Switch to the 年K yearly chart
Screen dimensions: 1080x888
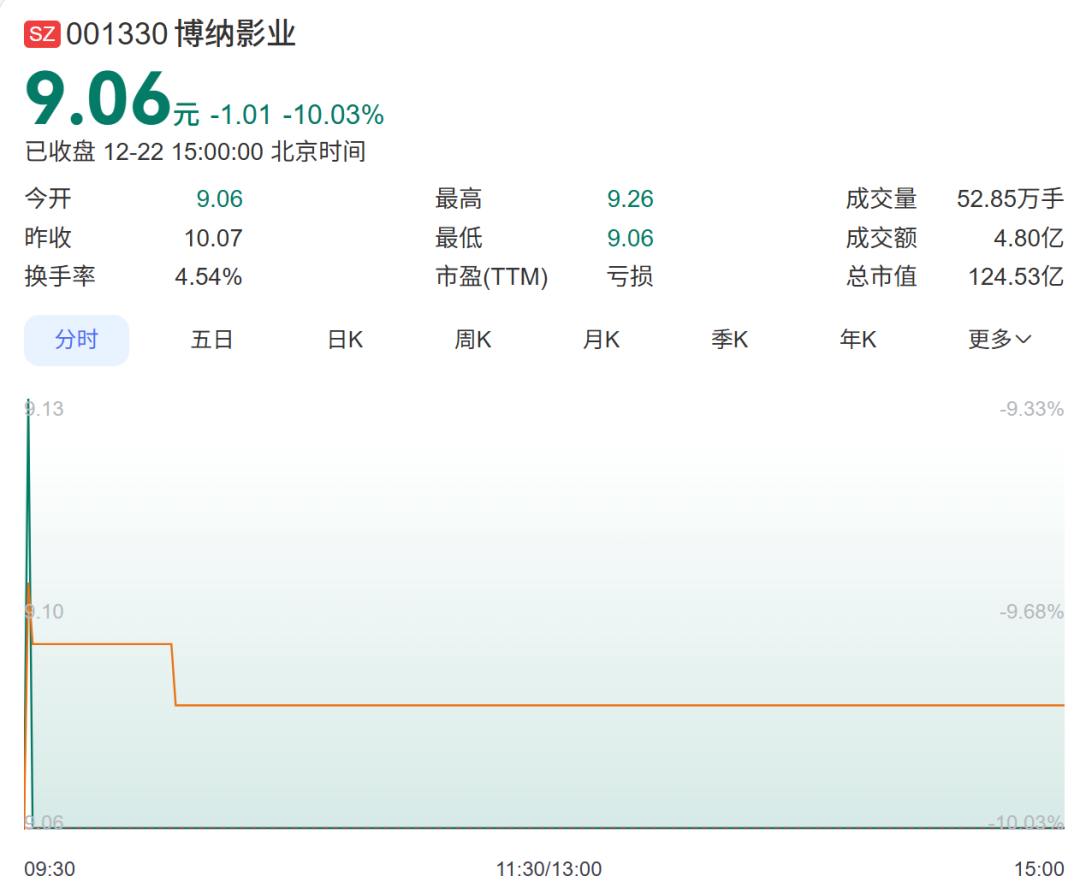tap(857, 340)
